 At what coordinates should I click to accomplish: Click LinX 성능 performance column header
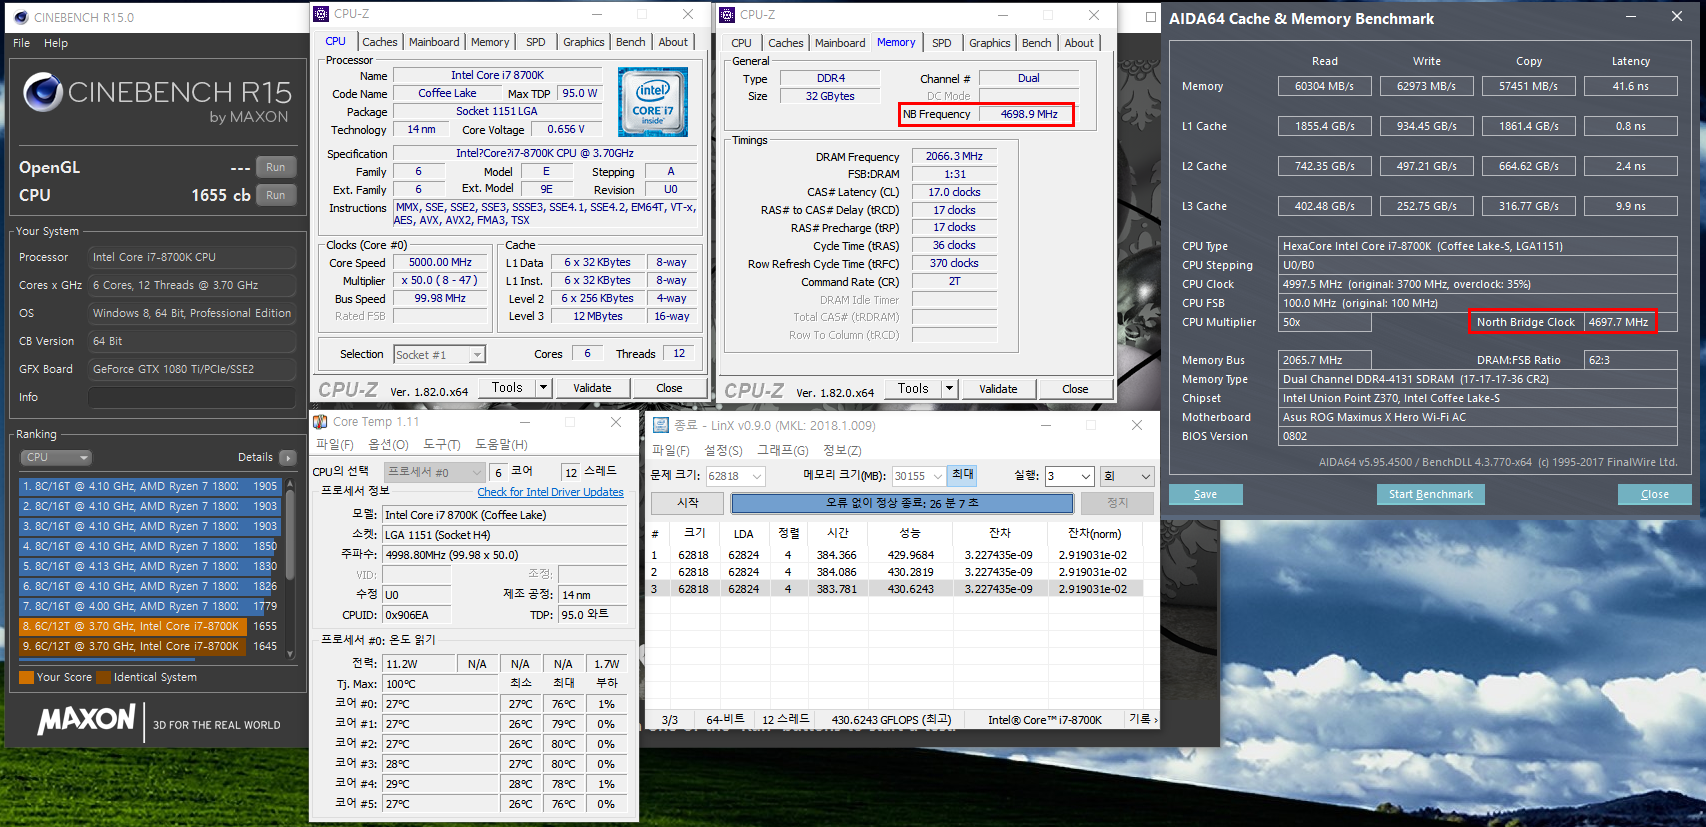[909, 533]
